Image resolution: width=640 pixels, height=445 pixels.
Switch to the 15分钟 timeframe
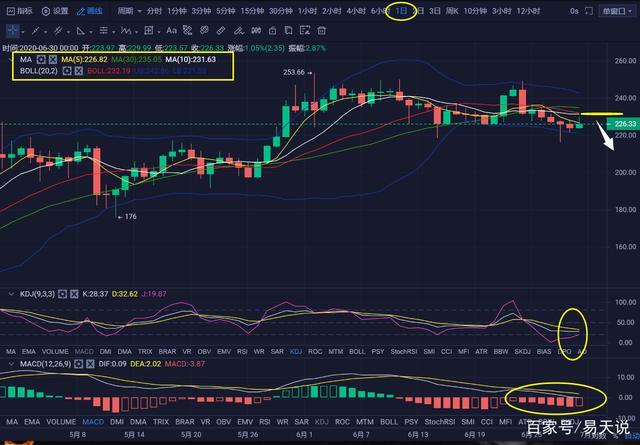[252, 11]
